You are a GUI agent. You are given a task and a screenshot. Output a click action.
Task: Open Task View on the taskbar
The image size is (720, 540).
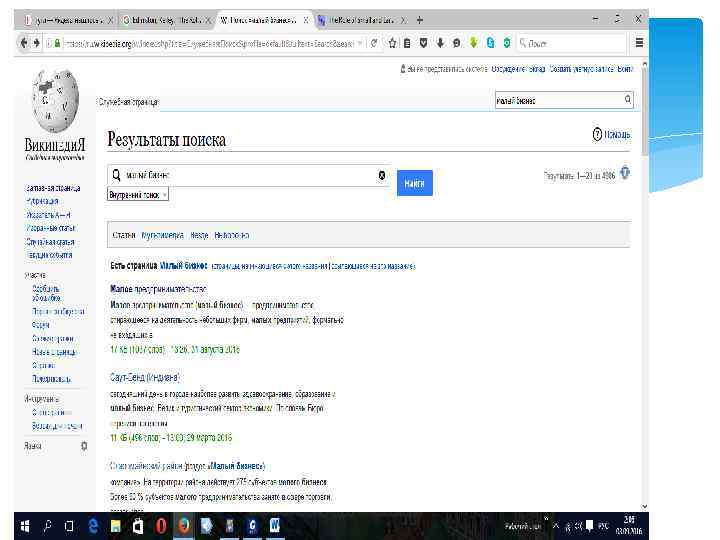69,526
